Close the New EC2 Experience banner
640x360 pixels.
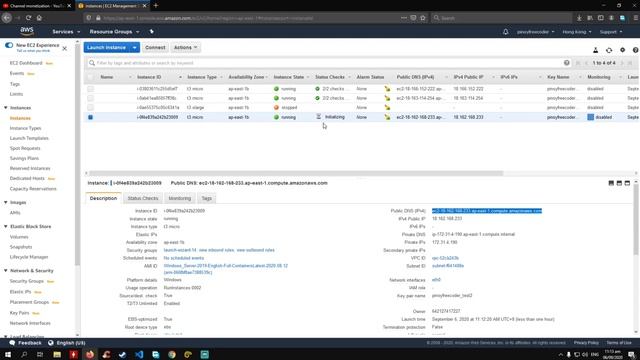coord(64,48)
